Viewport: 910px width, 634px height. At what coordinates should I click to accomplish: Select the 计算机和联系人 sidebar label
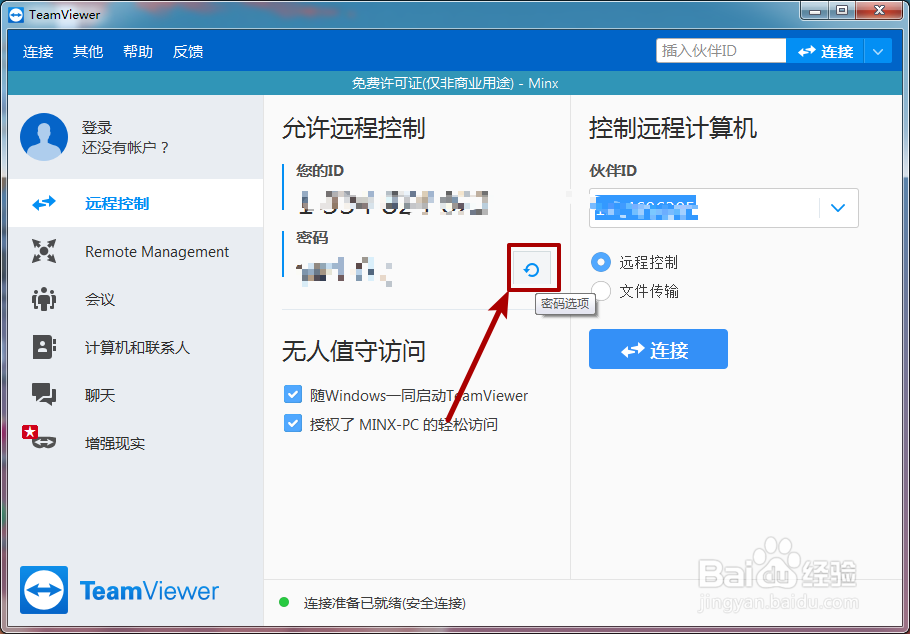[137, 348]
